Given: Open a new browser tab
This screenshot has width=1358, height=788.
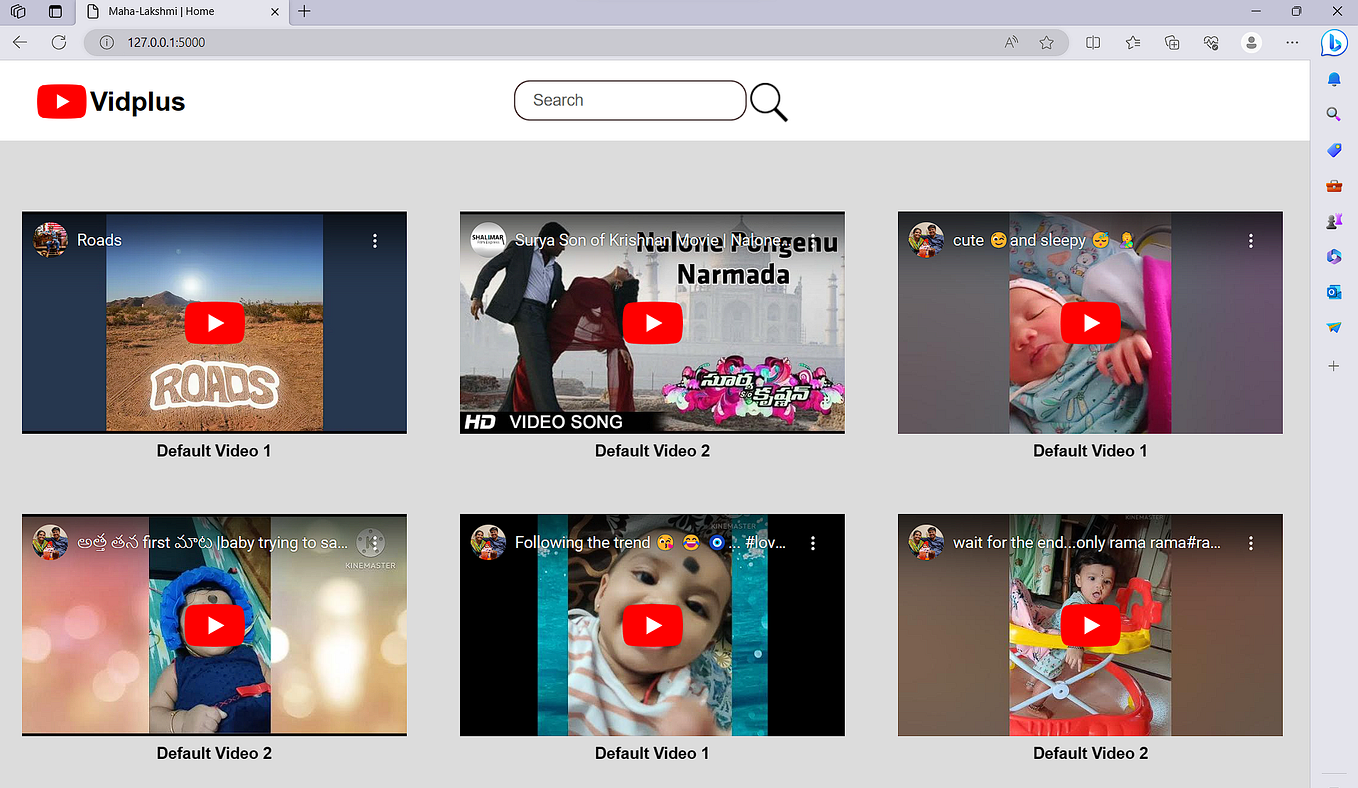Looking at the screenshot, I should (304, 11).
